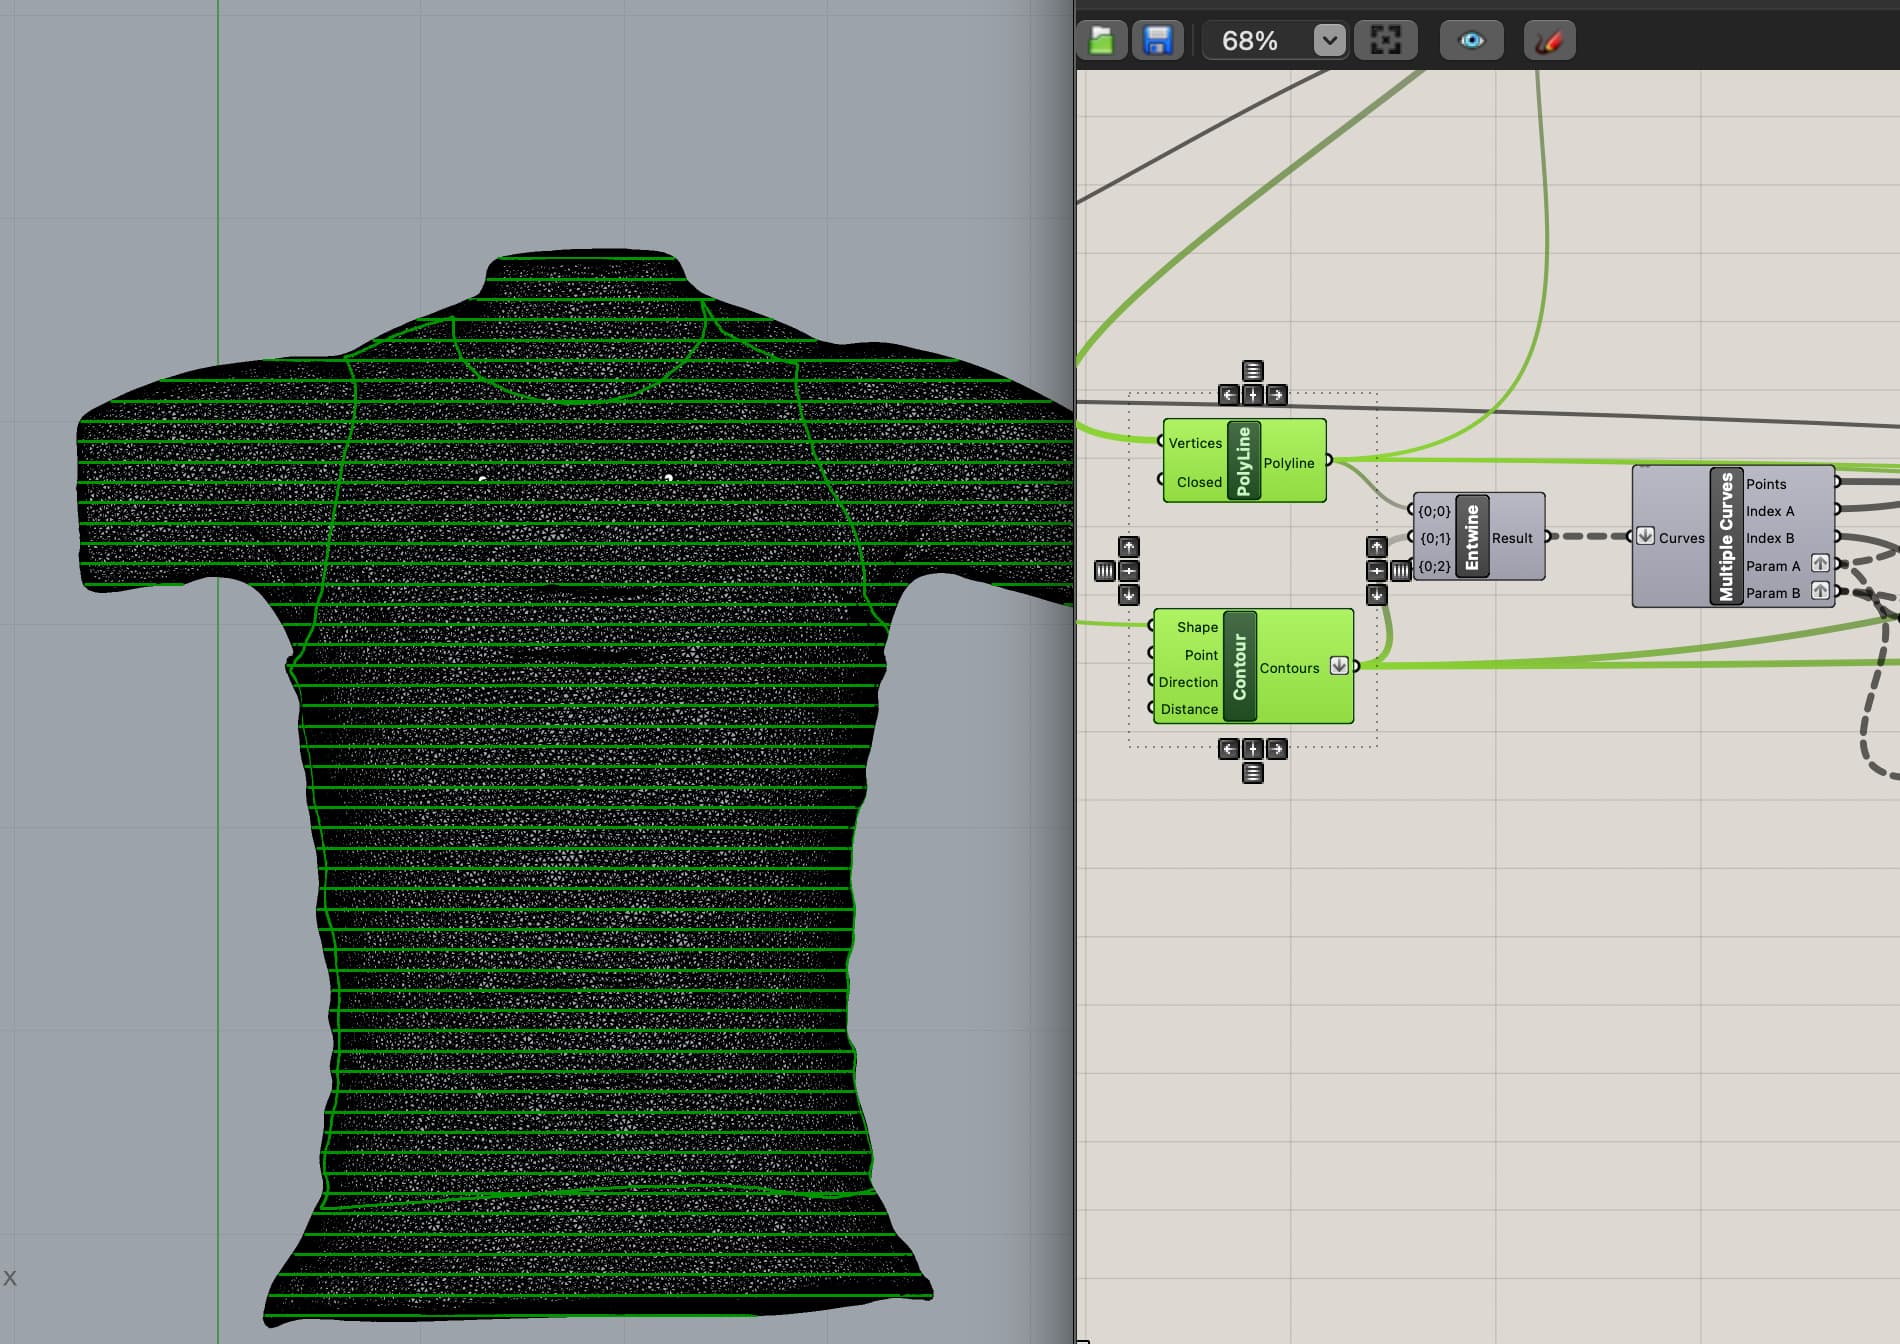The height and width of the screenshot is (1344, 1900).
Task: Click the flatten arrow icon on the Contours output
Action: click(1339, 666)
